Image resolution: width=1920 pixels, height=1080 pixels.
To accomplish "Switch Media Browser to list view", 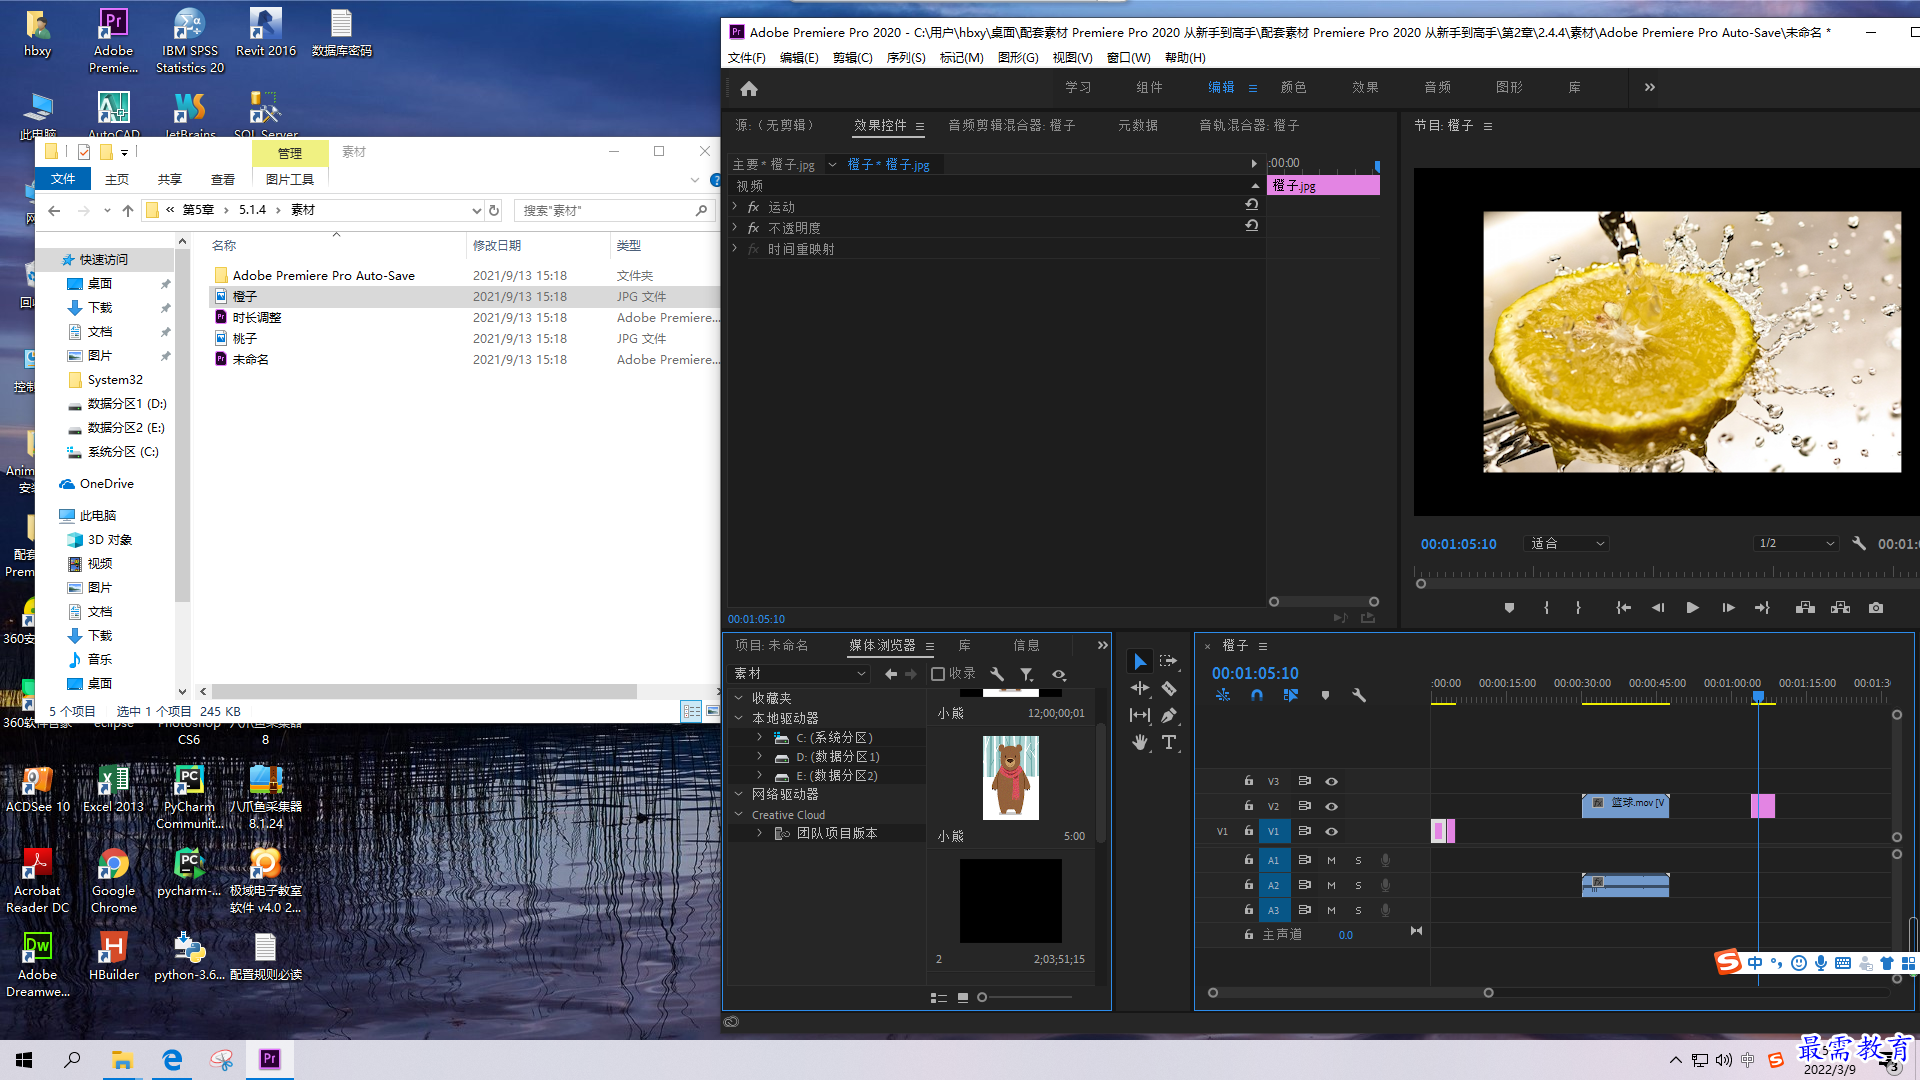I will pos(938,997).
